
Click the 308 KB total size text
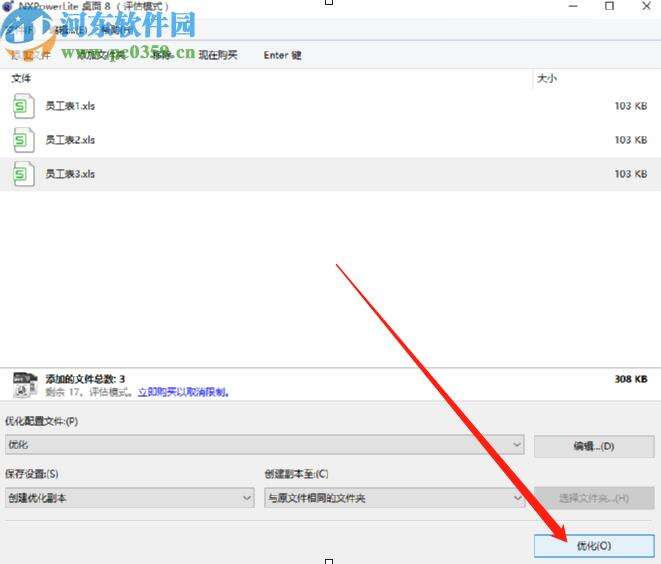click(x=631, y=379)
